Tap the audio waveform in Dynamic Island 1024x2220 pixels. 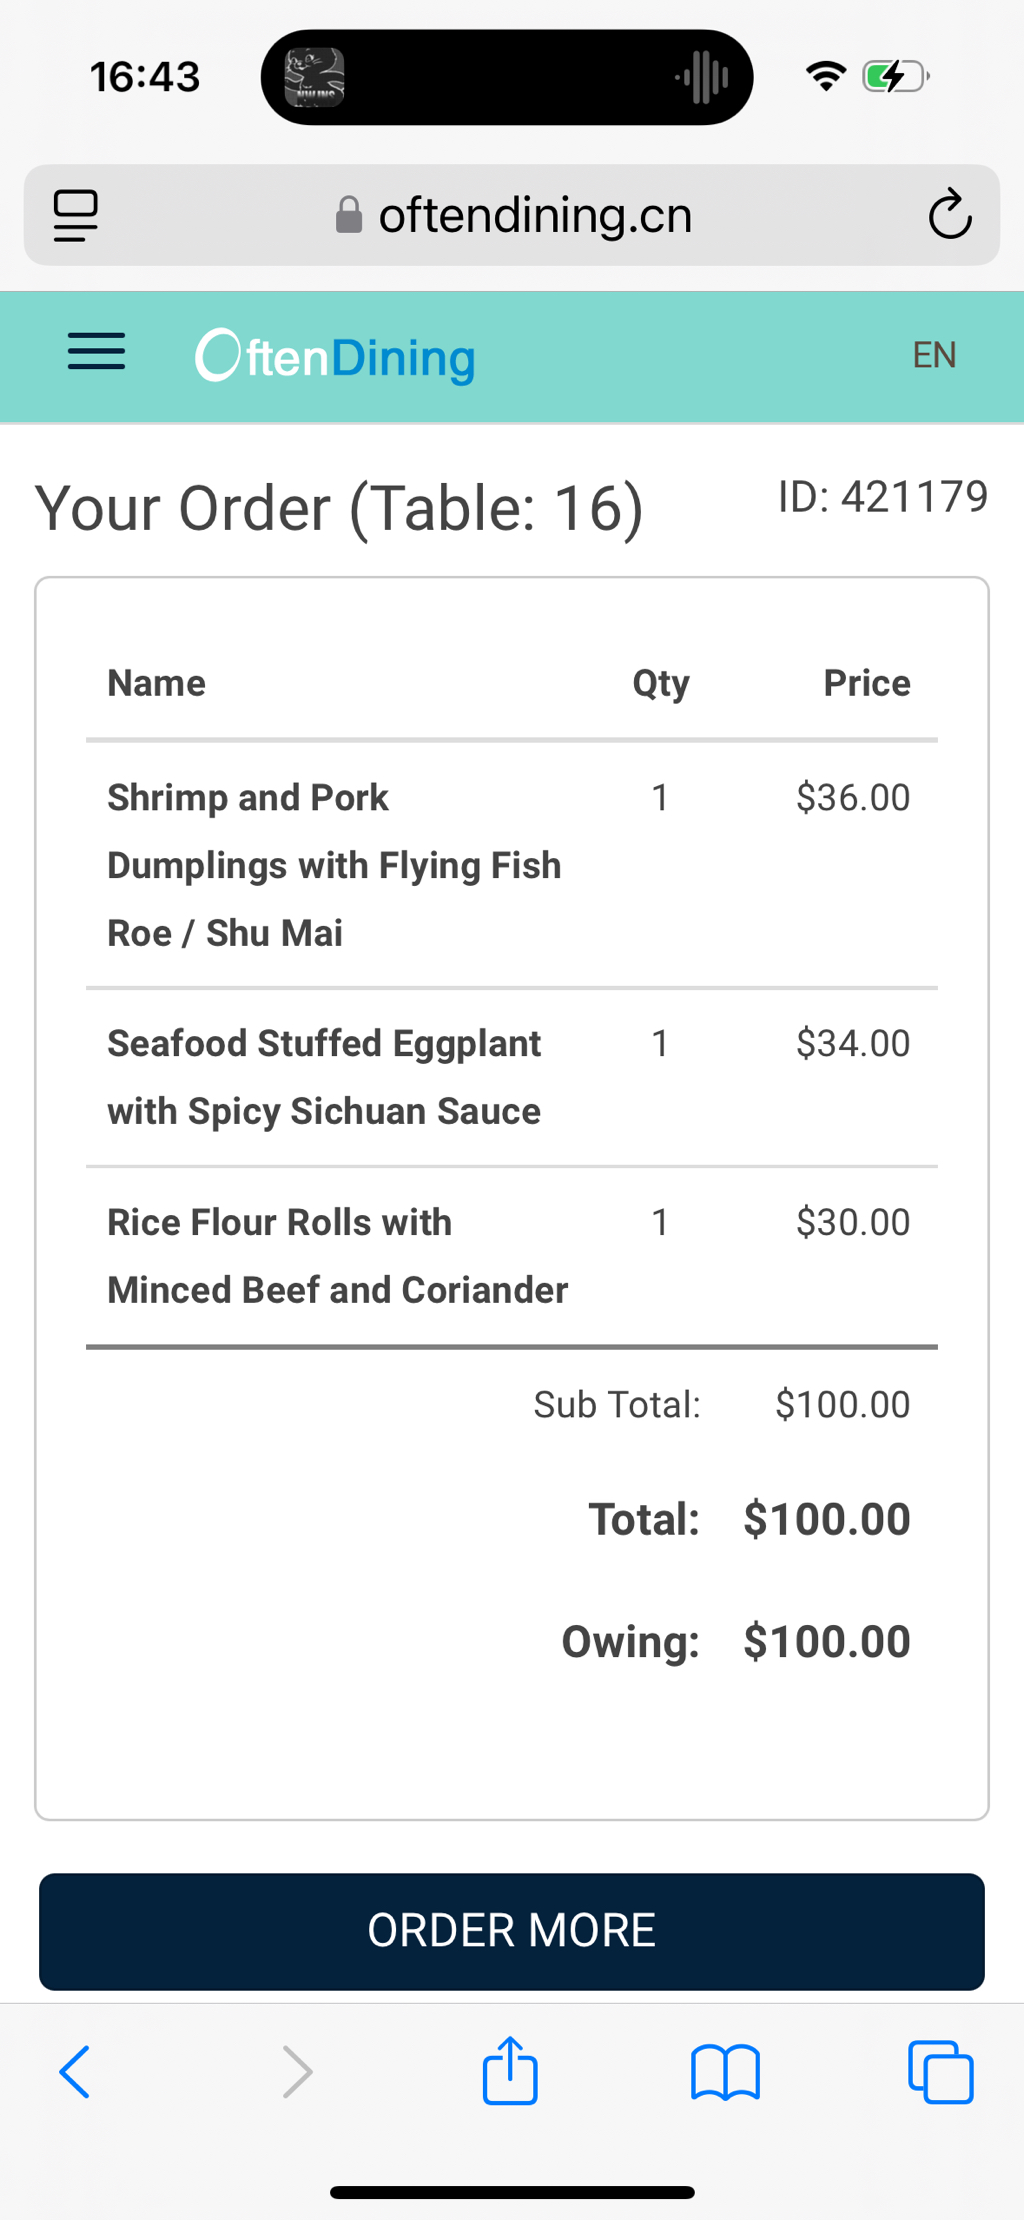702,77
